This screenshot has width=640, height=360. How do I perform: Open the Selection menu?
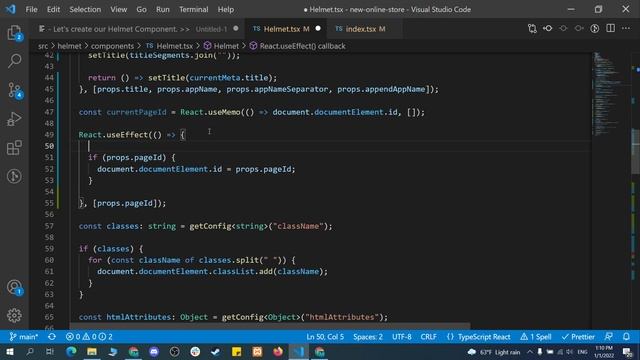[x=85, y=9]
